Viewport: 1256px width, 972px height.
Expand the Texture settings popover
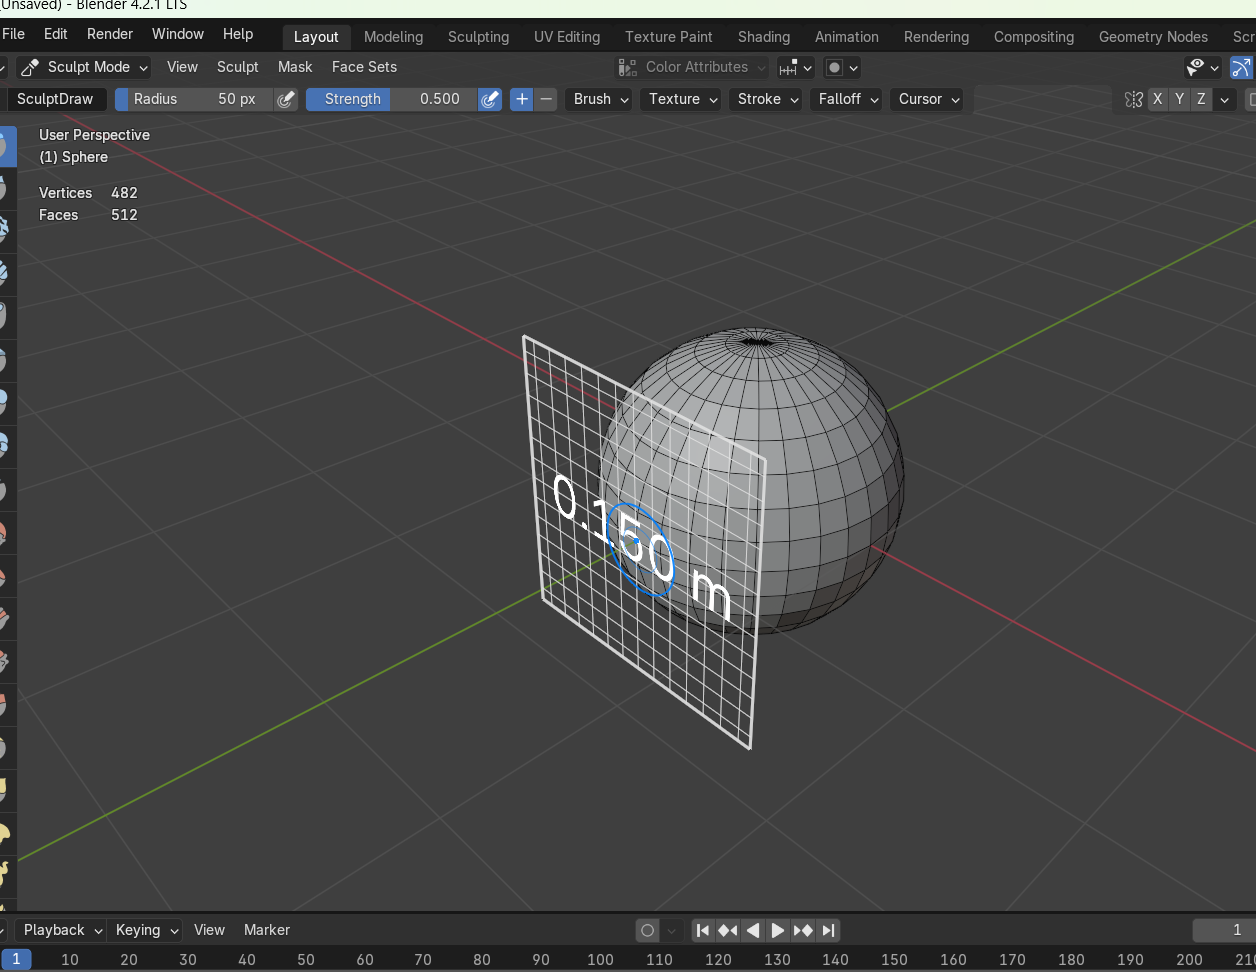tap(680, 99)
